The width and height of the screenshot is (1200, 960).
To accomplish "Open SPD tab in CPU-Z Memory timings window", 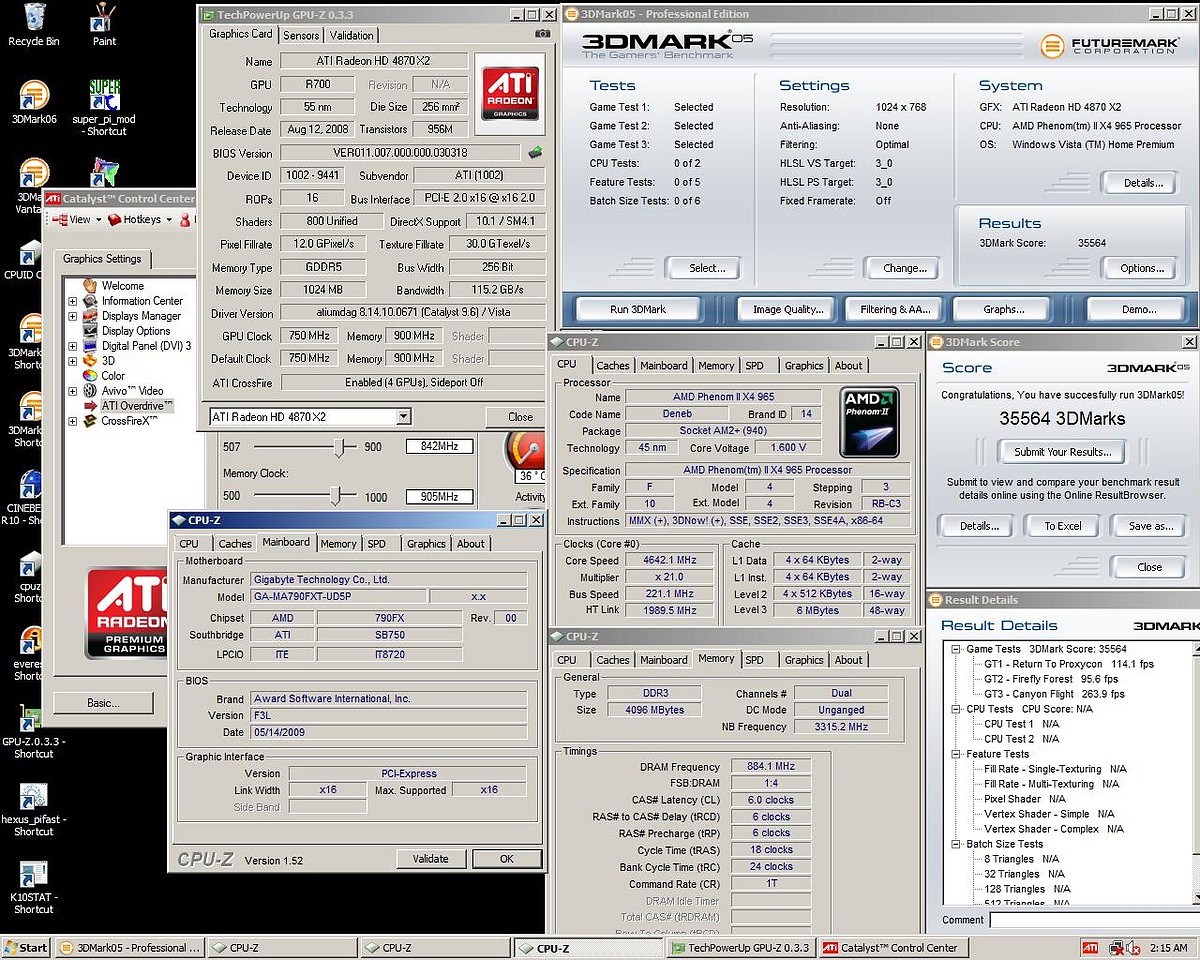I will 754,660.
